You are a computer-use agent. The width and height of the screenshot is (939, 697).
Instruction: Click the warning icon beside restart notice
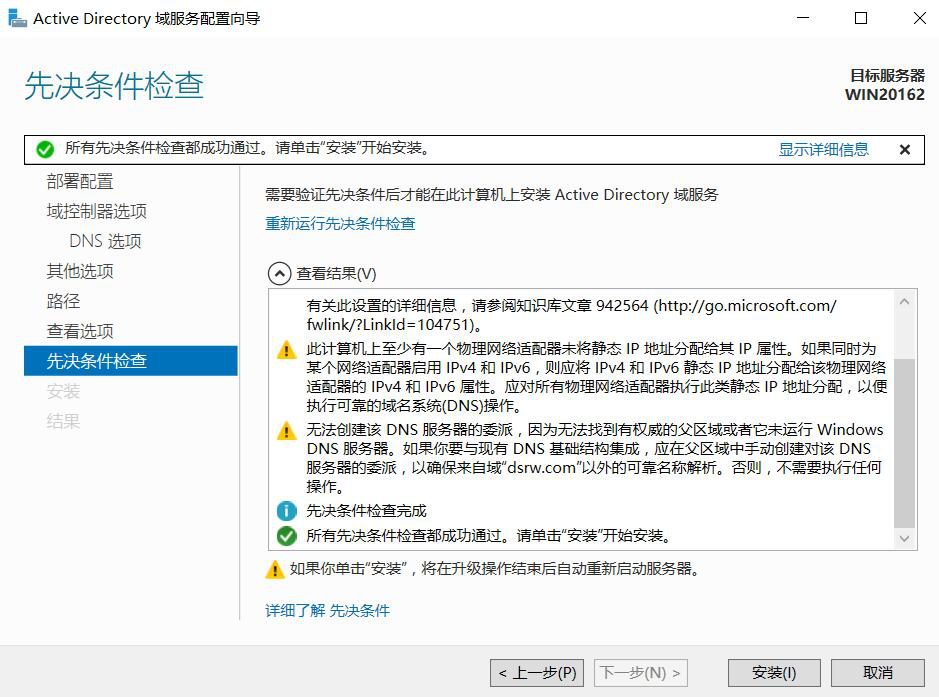275,569
